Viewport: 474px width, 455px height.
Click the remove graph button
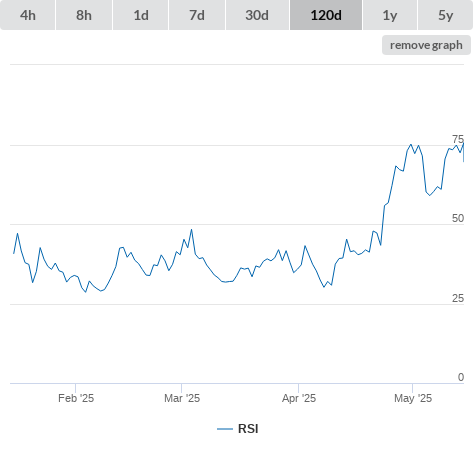point(426,45)
